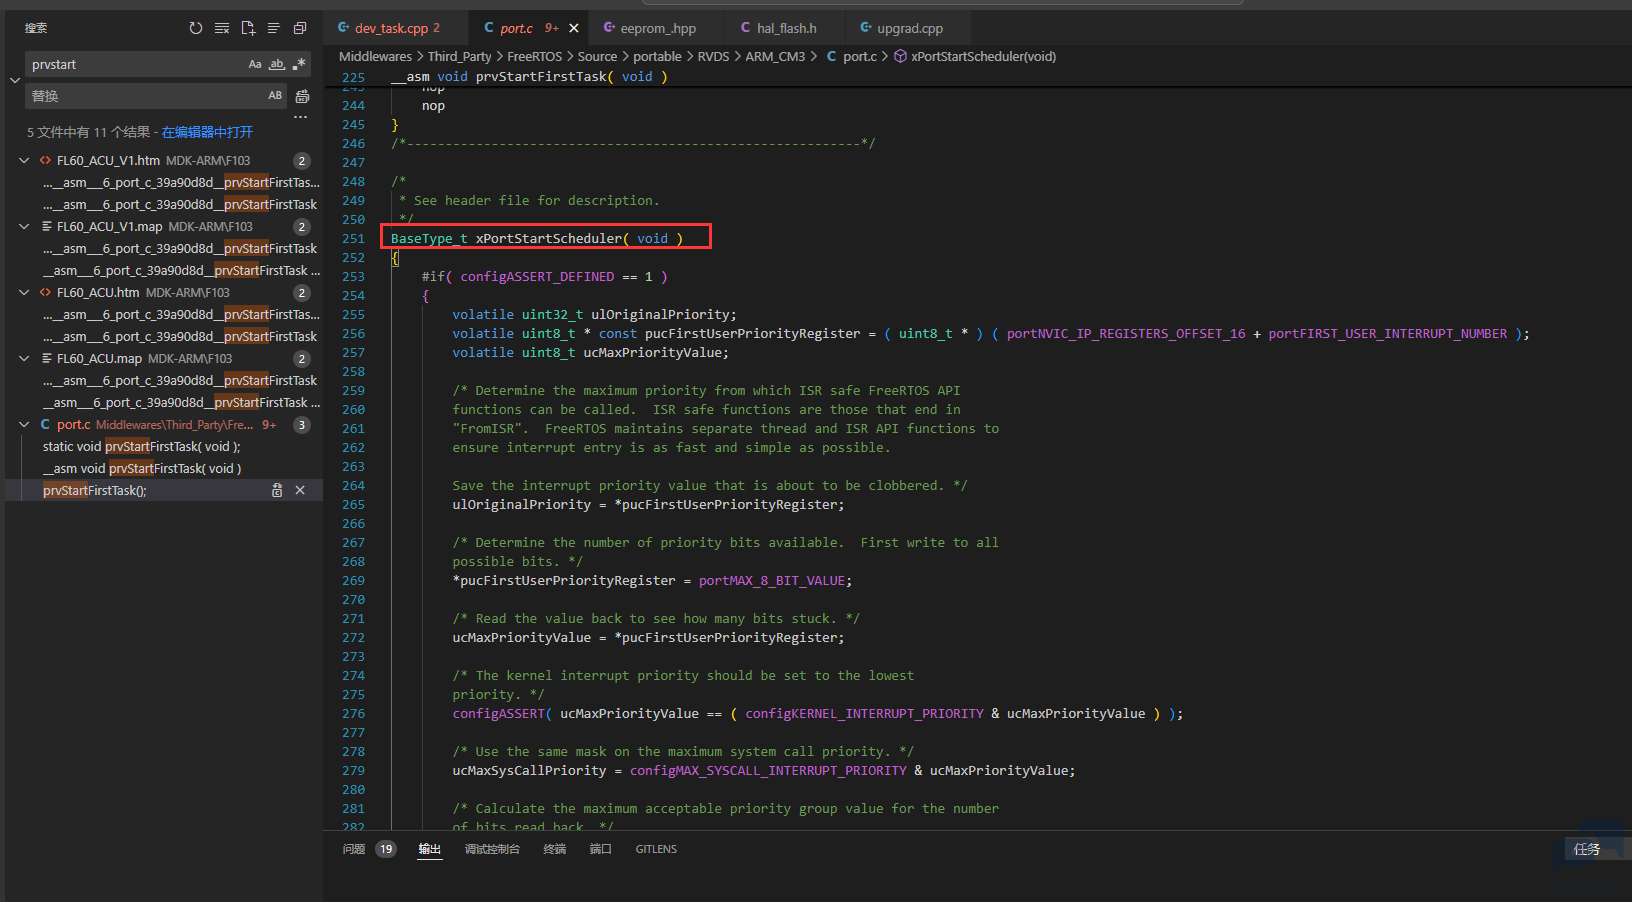Click the C++ icon on dev_task.cpp tab

[343, 28]
